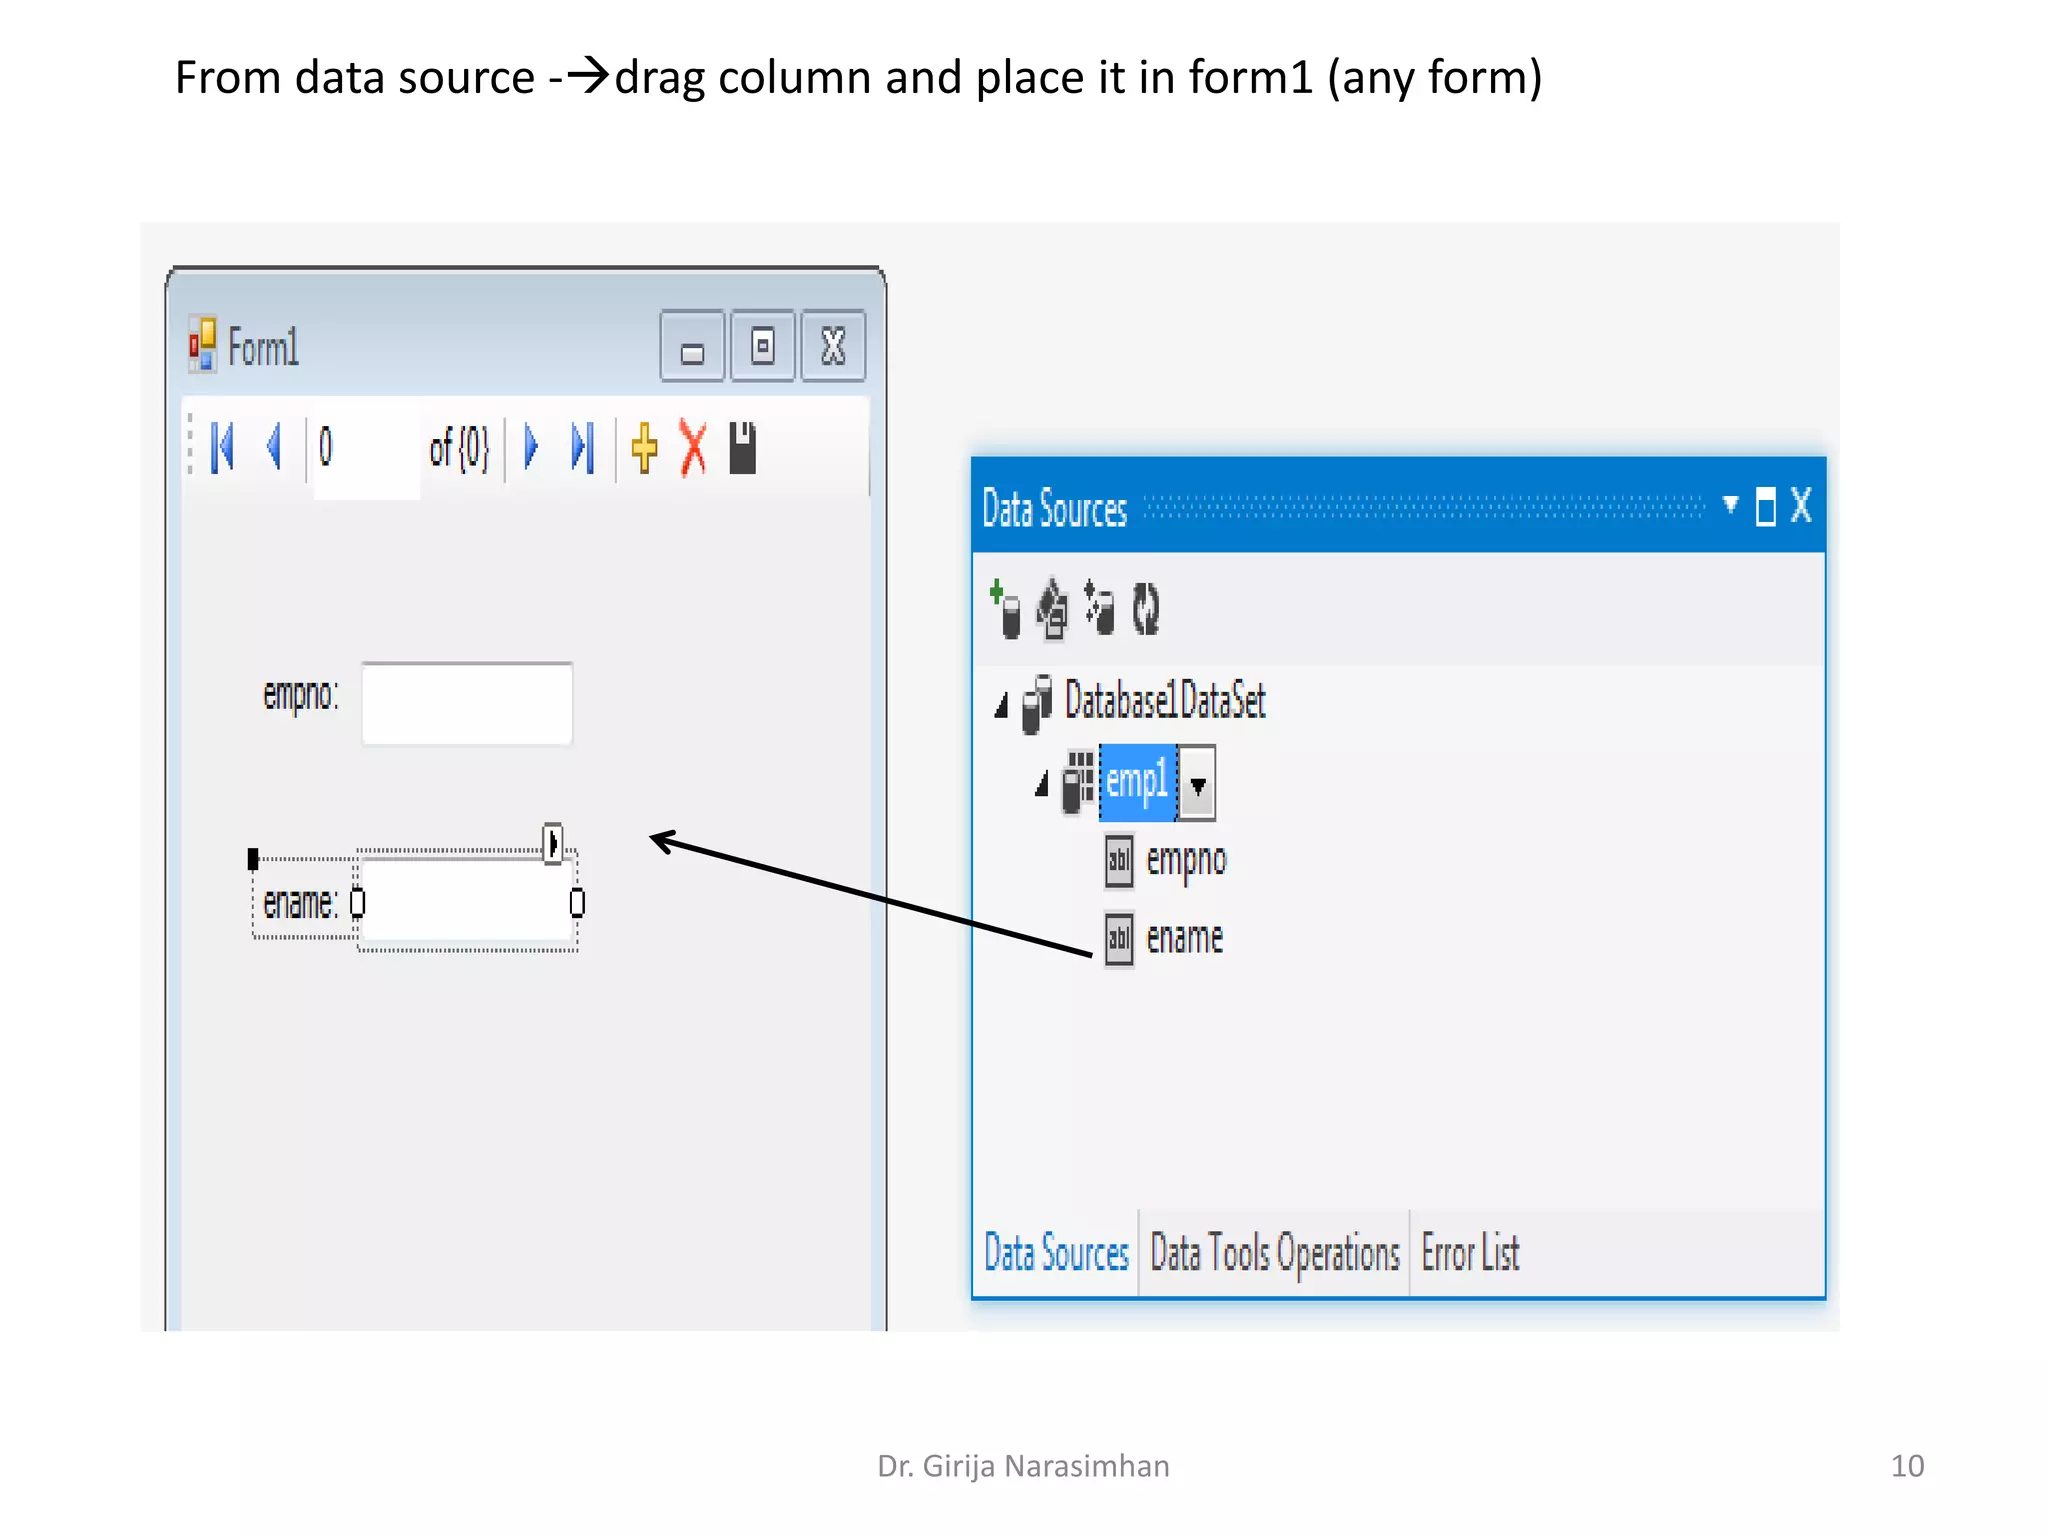Open the emp1 control type dropdown
The height and width of the screenshot is (1536, 2048).
[1197, 784]
